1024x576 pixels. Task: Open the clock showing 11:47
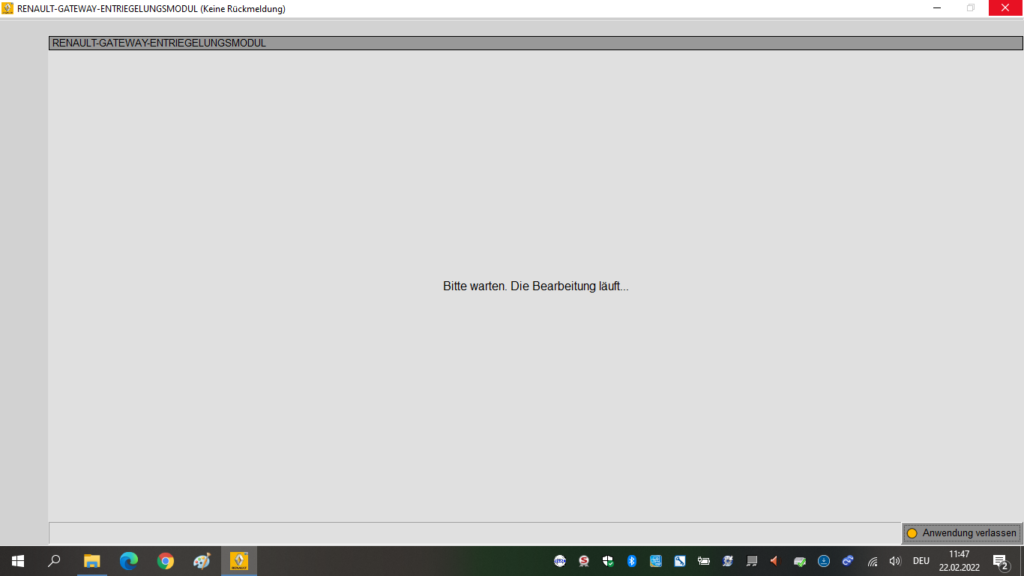point(959,561)
